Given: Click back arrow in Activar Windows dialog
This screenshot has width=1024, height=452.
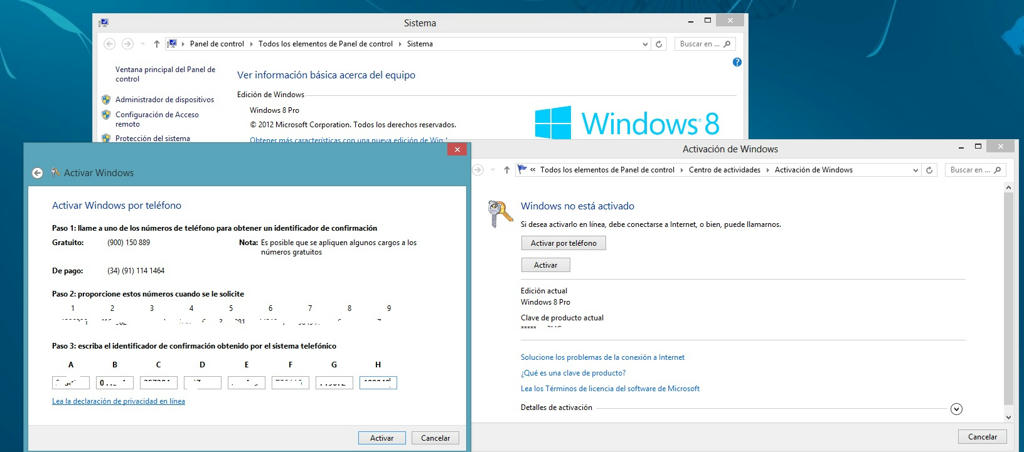Looking at the screenshot, I should 37,172.
